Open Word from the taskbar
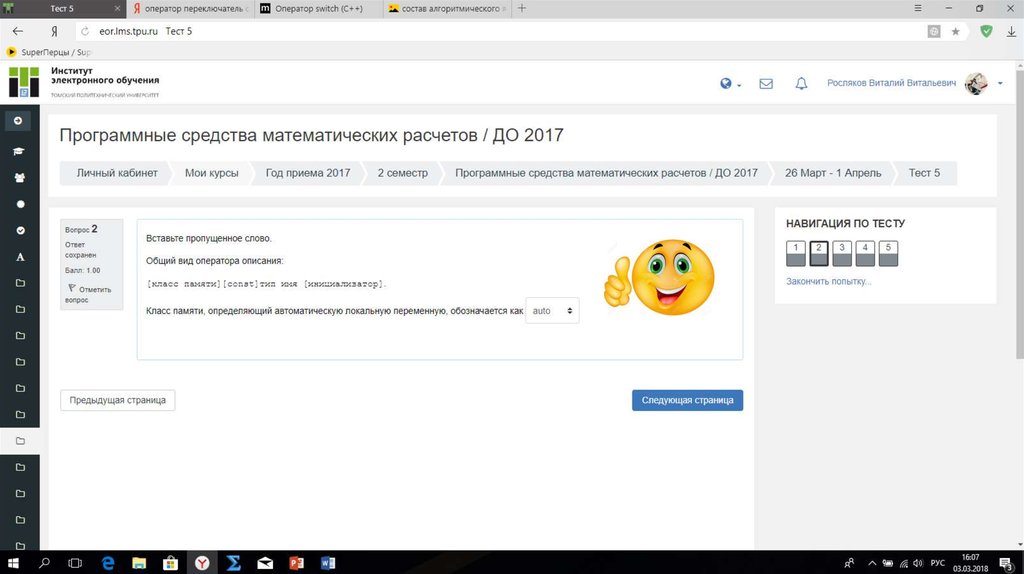 [x=328, y=563]
